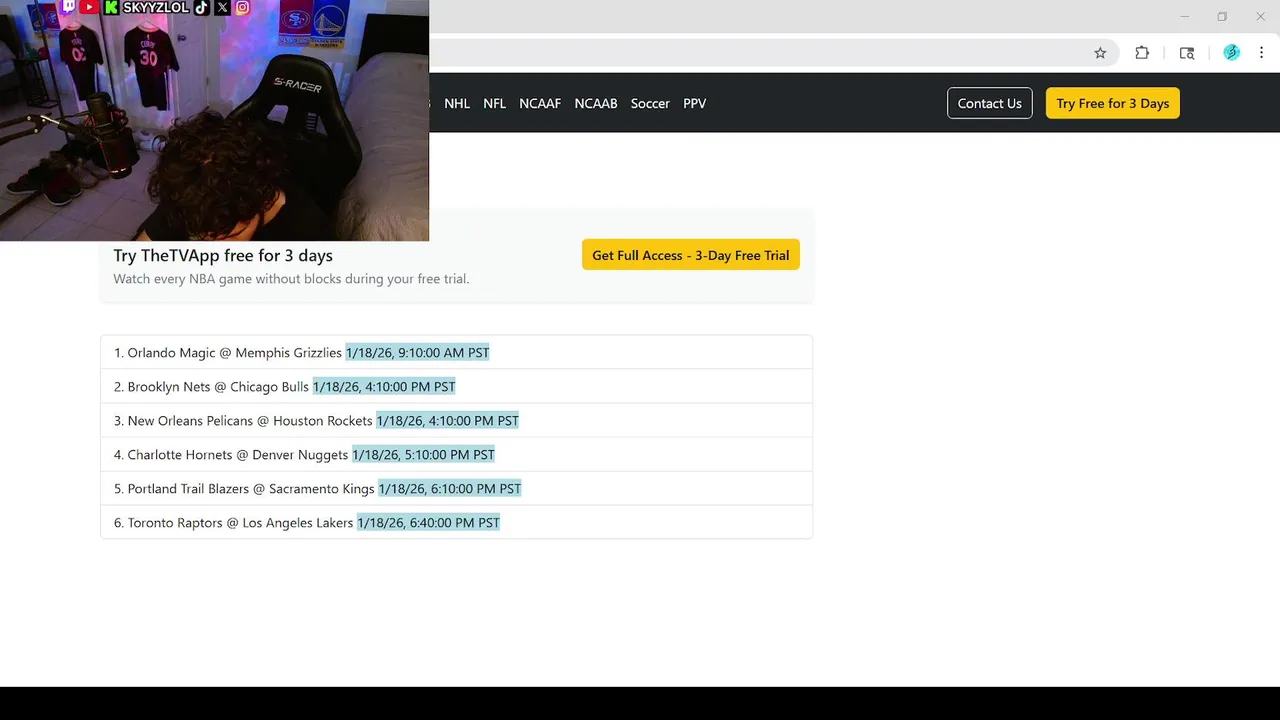Click 'Try TheTVApp free for 3 days' heading
Viewport: 1280px width, 720px height.
(223, 255)
